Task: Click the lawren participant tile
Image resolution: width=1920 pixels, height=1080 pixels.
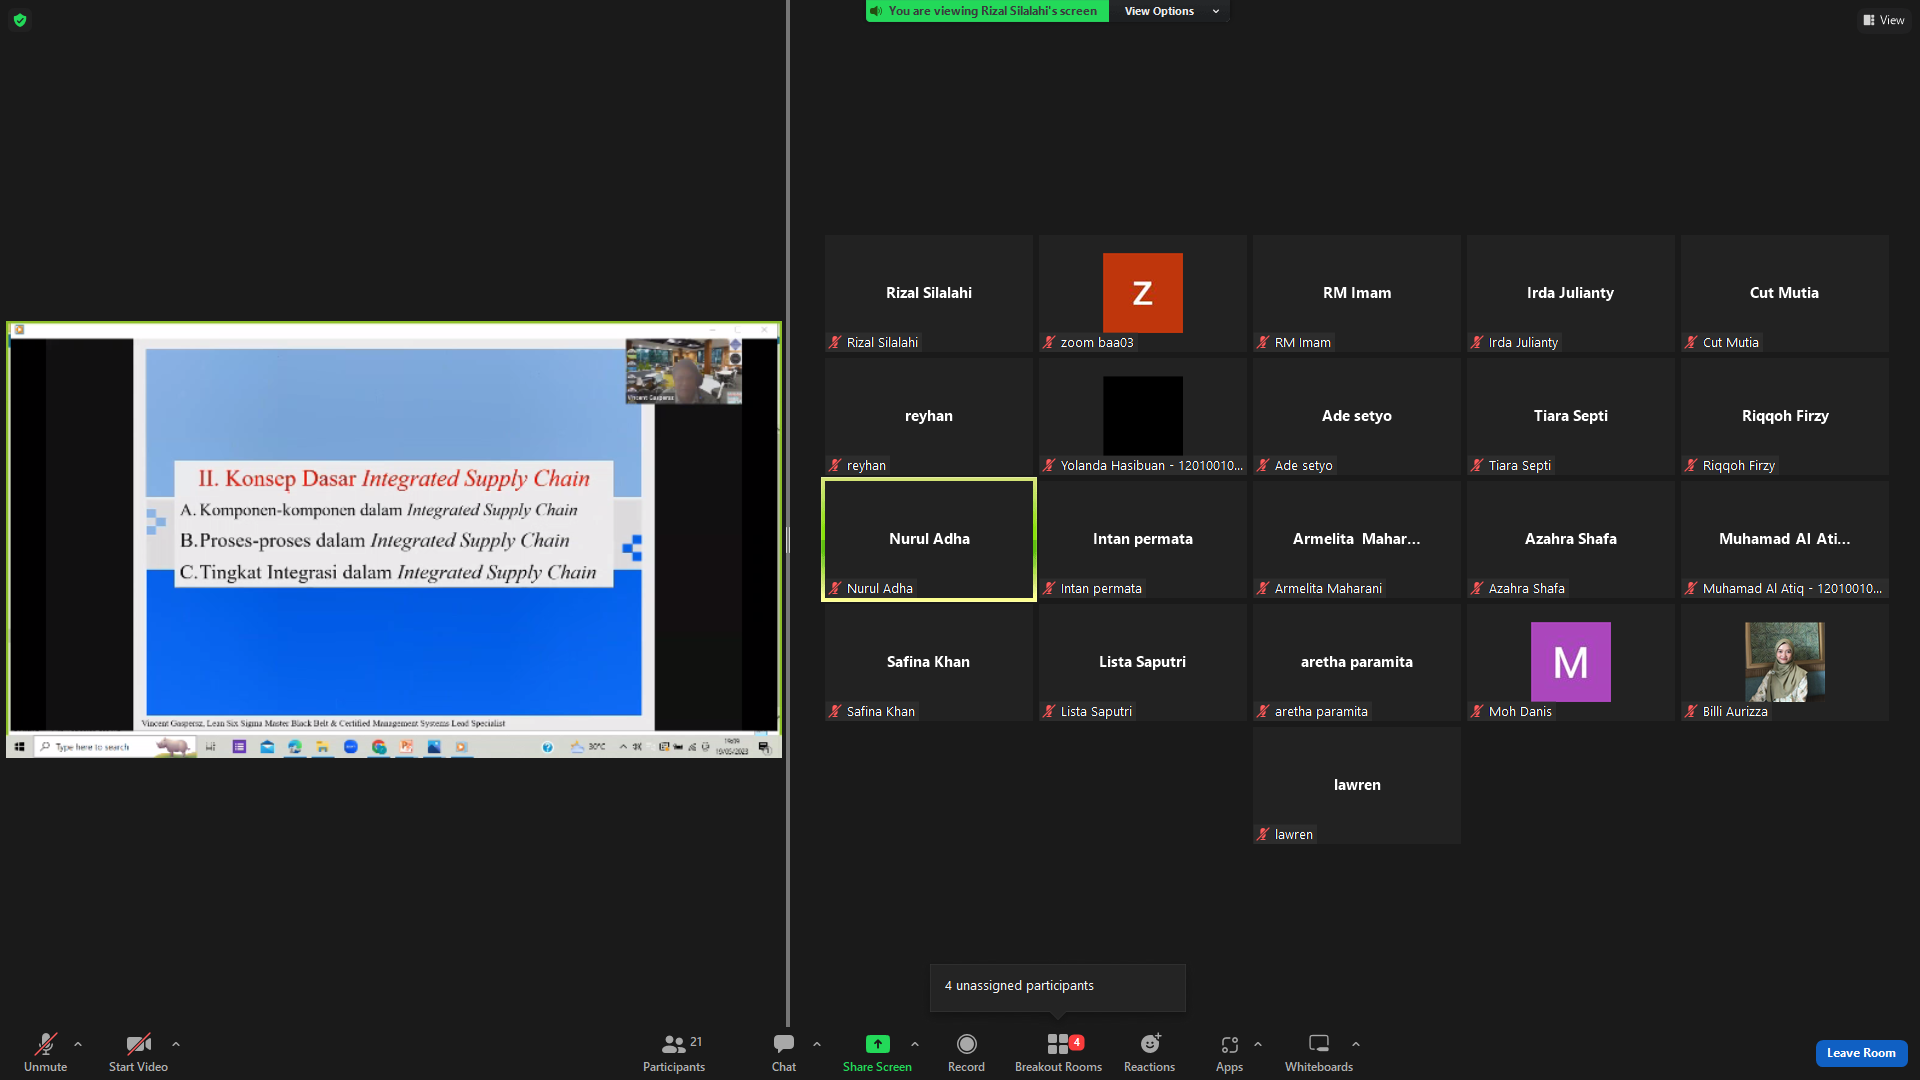Action: click(1357, 785)
